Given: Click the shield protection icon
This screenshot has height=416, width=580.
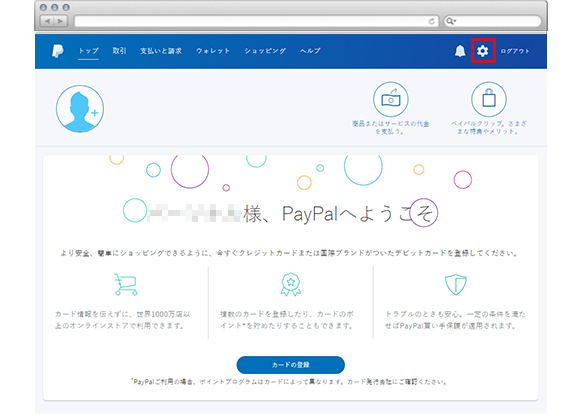Looking at the screenshot, I should pyautogui.click(x=455, y=284).
